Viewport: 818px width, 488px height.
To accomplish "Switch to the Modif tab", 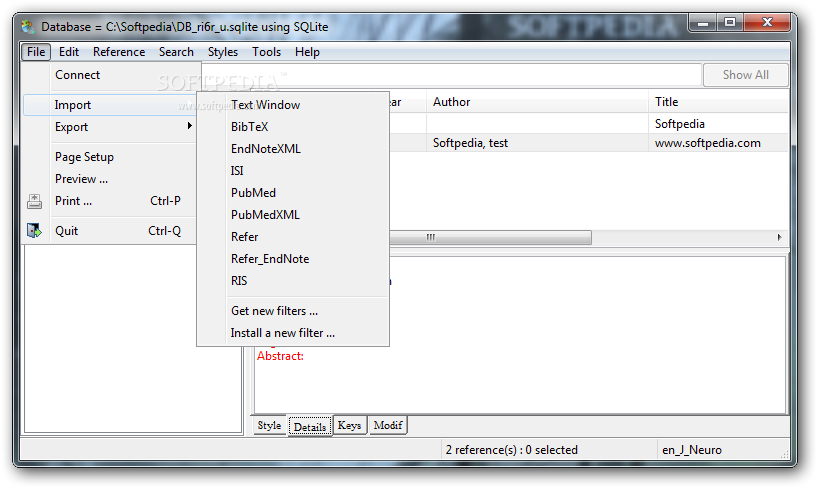I will click(x=388, y=425).
